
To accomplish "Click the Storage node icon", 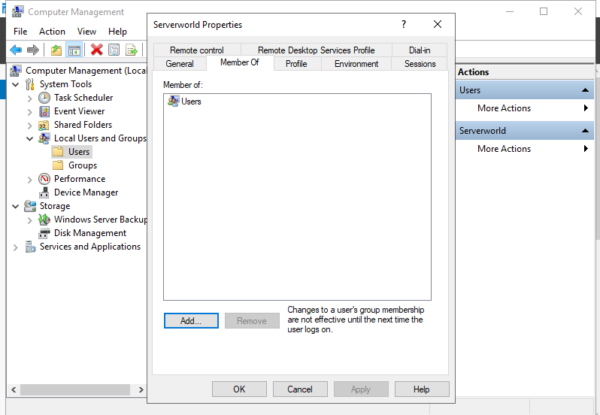I will 30,206.
